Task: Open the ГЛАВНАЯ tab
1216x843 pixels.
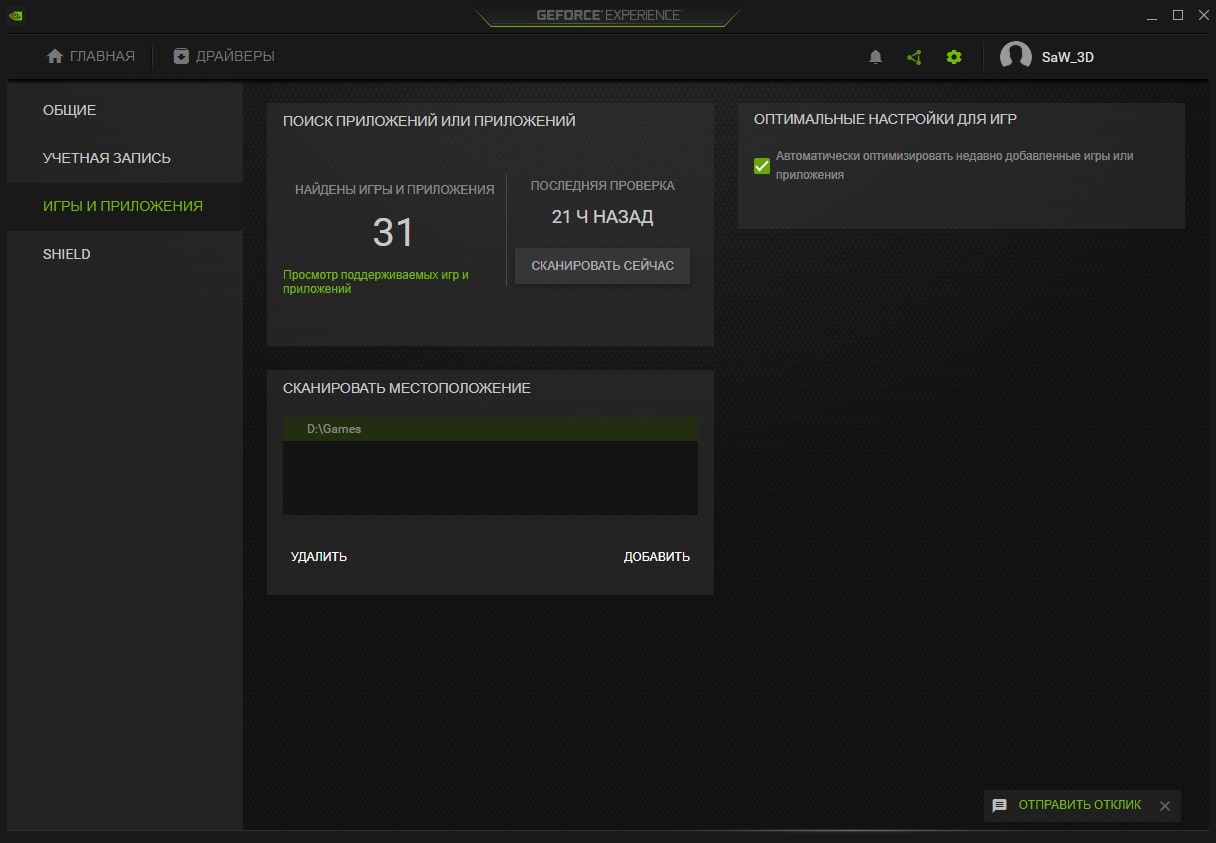Action: 91,56
